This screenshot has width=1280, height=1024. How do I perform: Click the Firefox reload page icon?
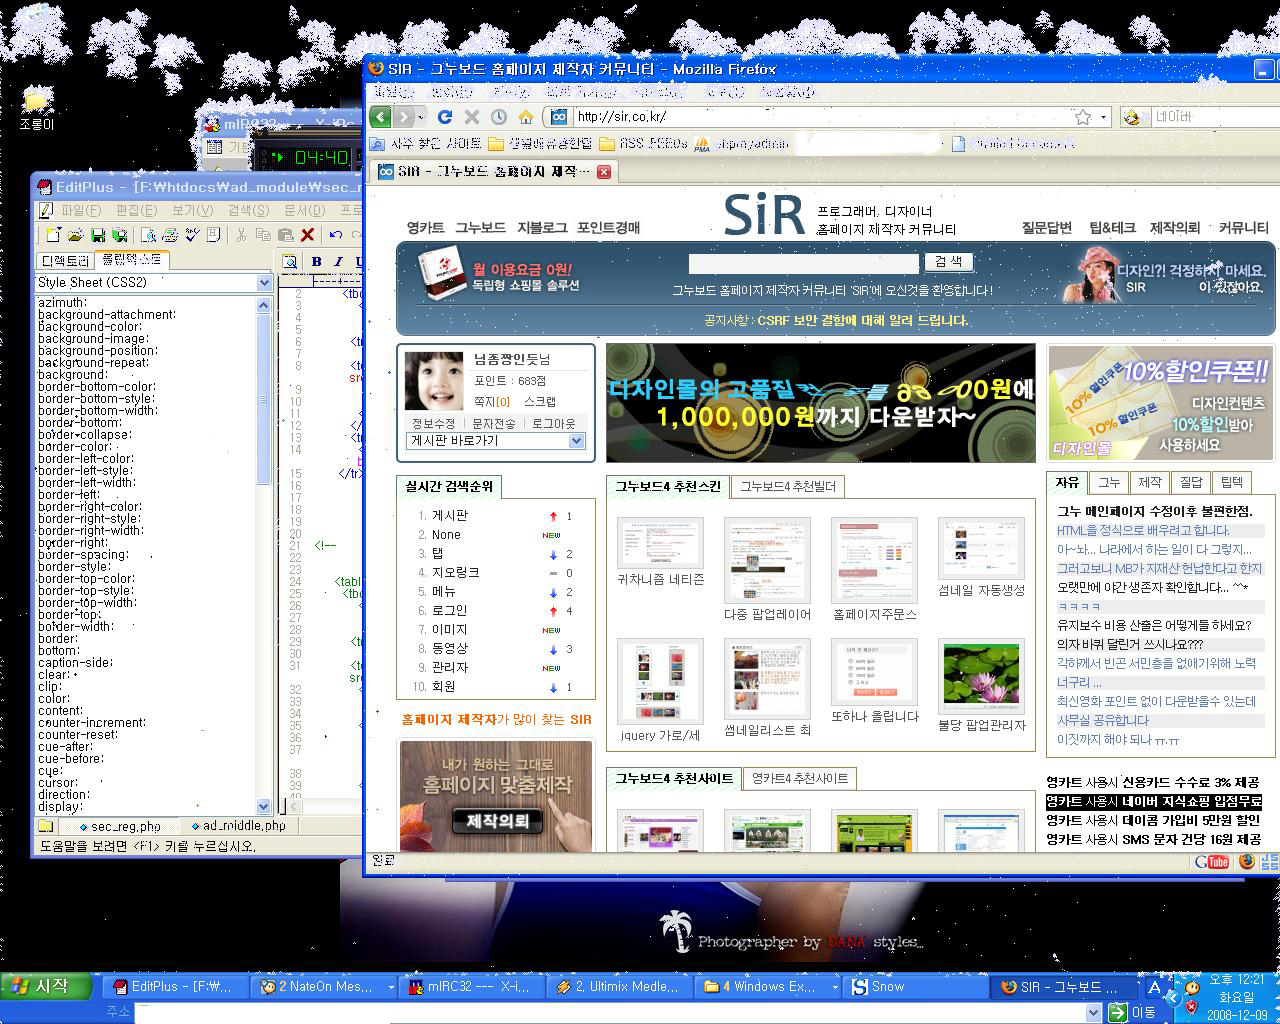click(x=445, y=117)
